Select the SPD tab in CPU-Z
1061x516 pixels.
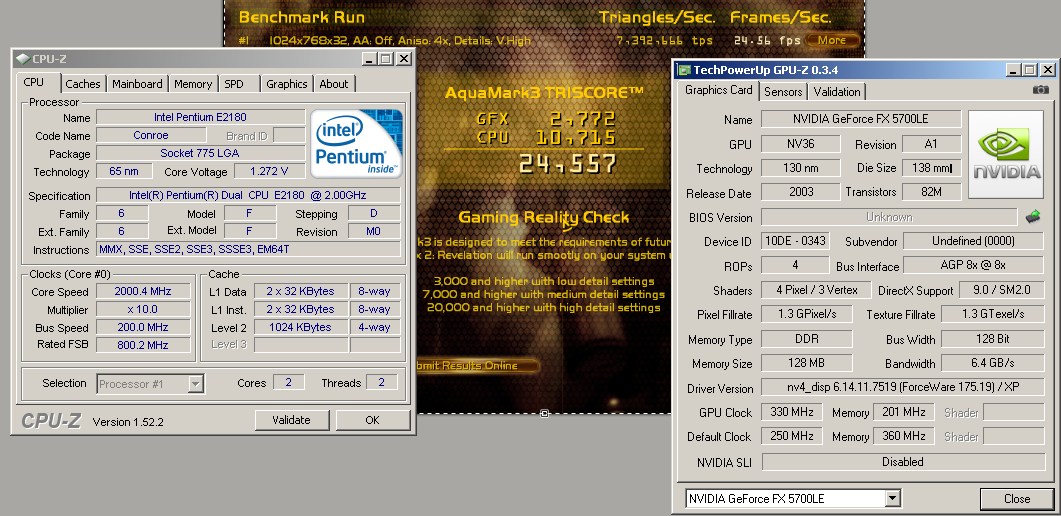pos(234,84)
